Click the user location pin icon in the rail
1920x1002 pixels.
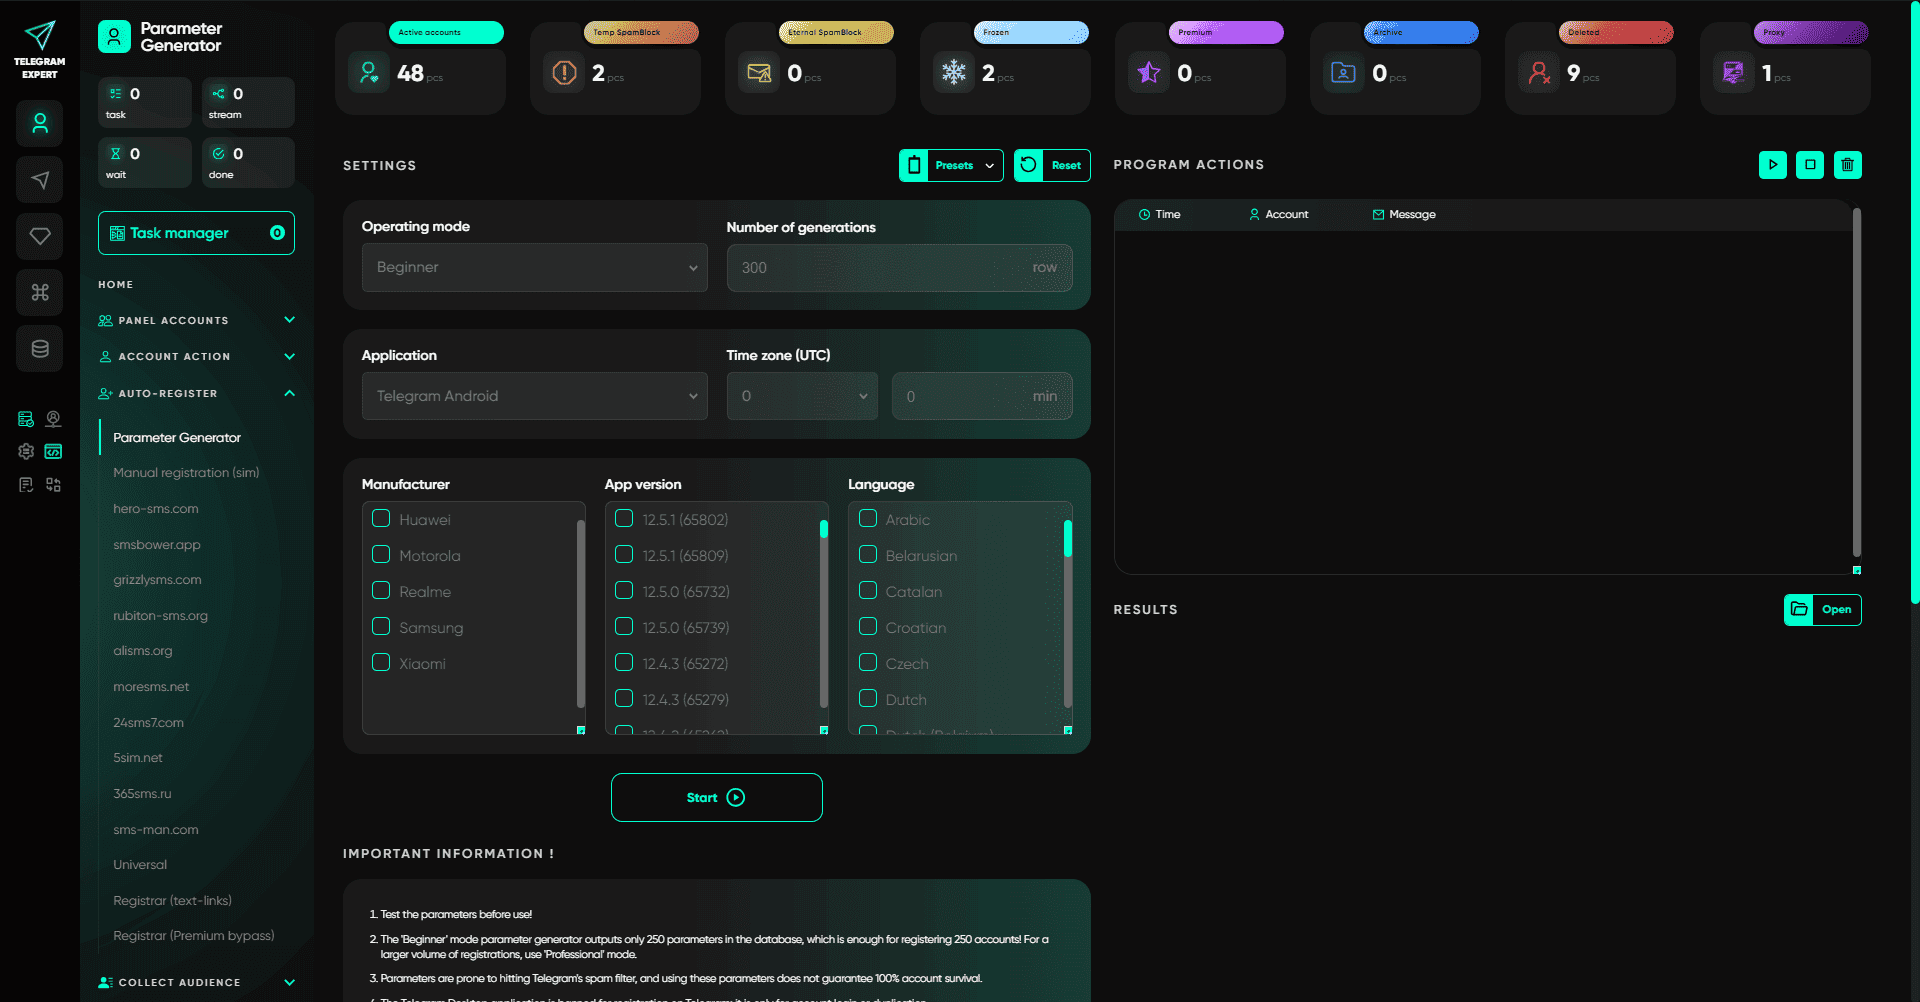click(54, 419)
